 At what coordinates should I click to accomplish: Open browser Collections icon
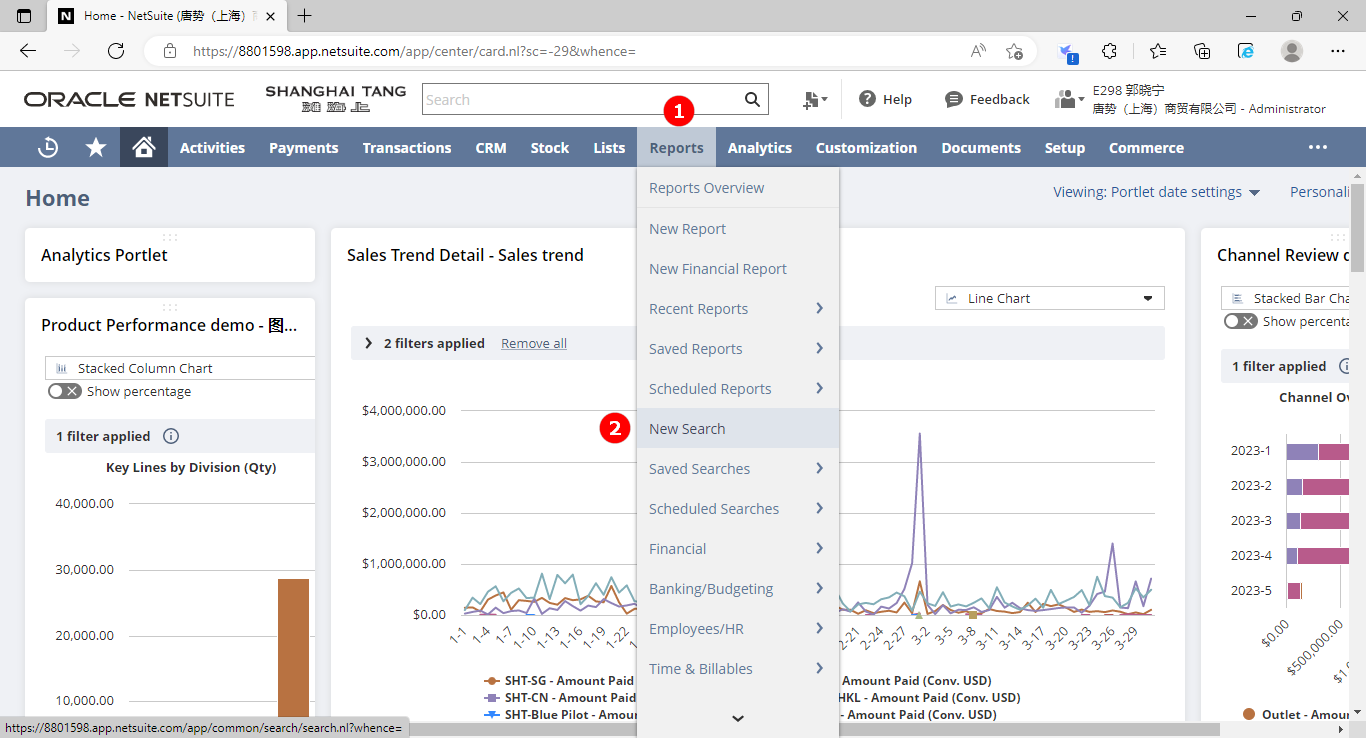[1202, 51]
